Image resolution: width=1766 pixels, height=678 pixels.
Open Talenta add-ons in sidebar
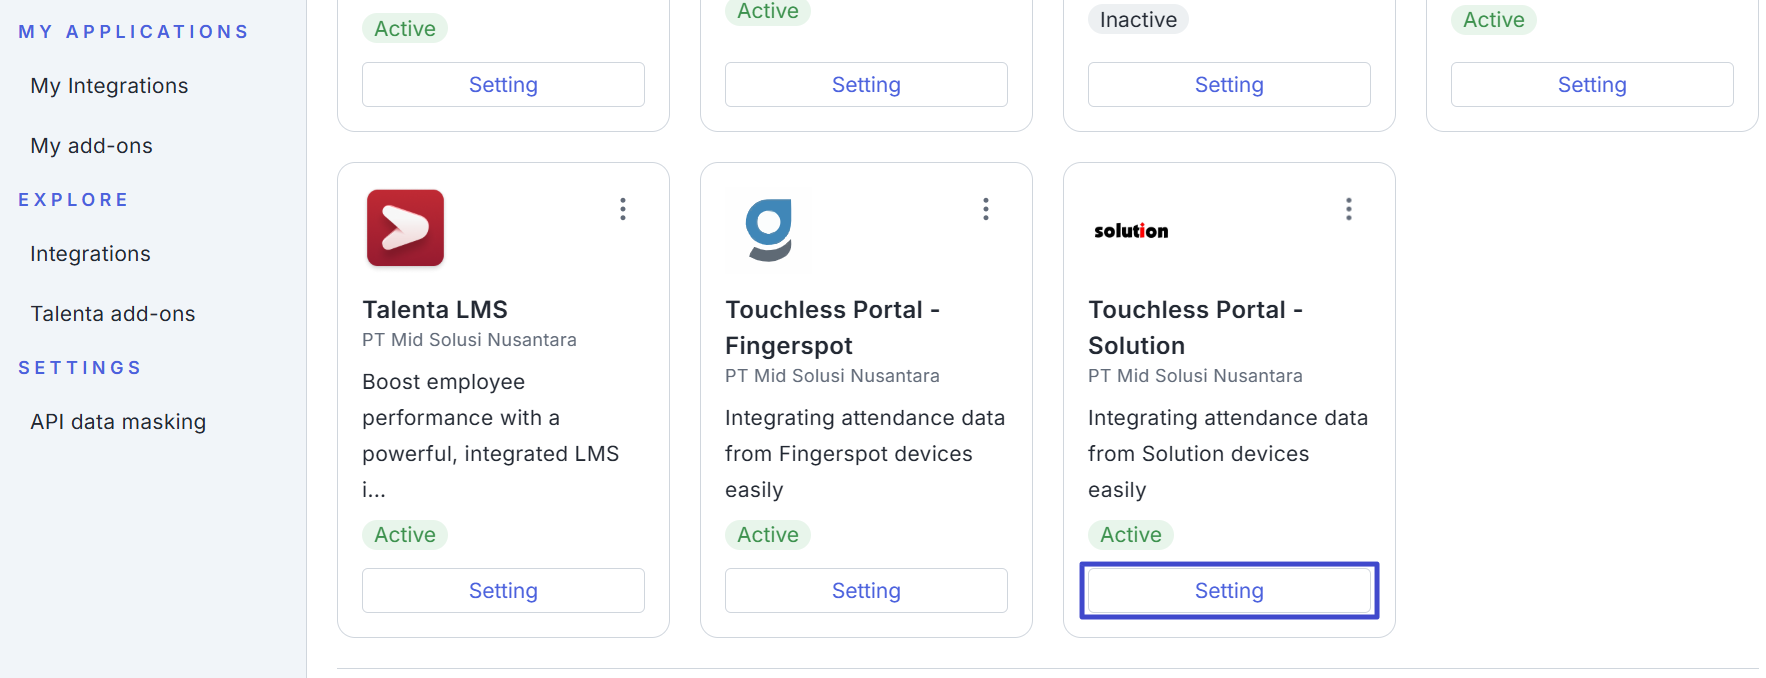tap(112, 314)
